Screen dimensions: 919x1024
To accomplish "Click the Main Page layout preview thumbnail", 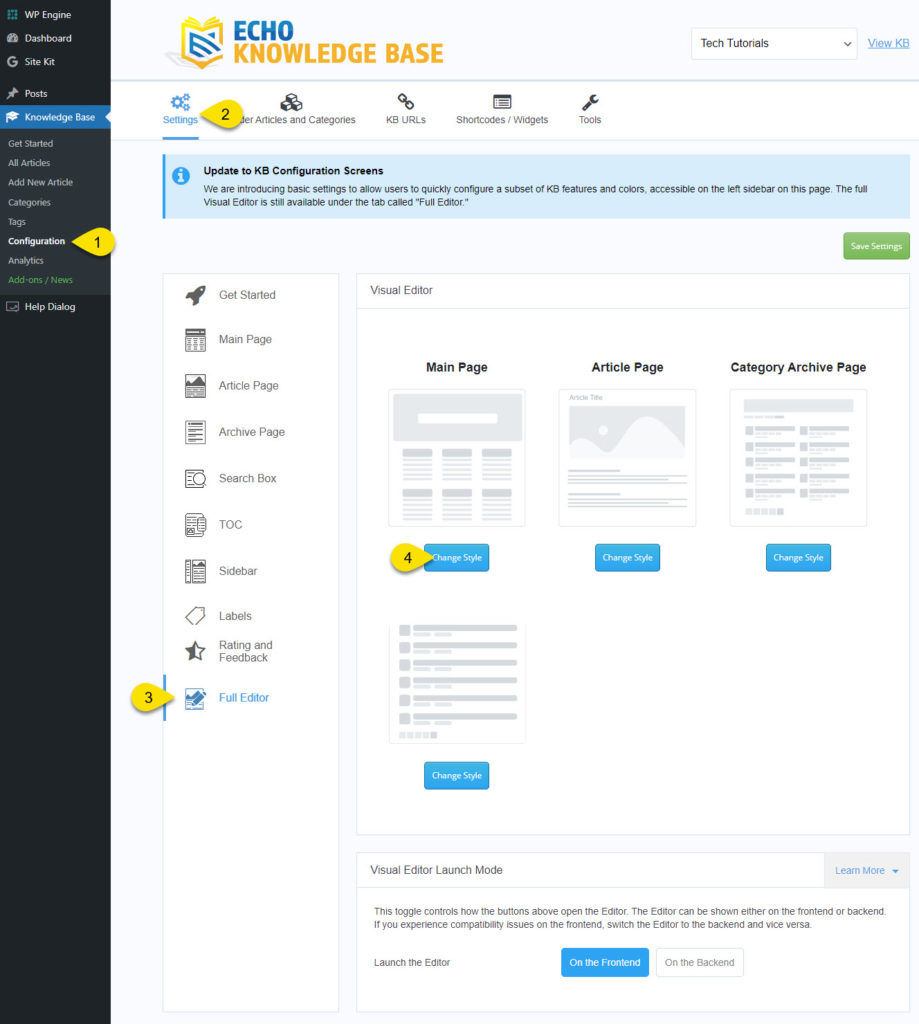I will 456,459.
